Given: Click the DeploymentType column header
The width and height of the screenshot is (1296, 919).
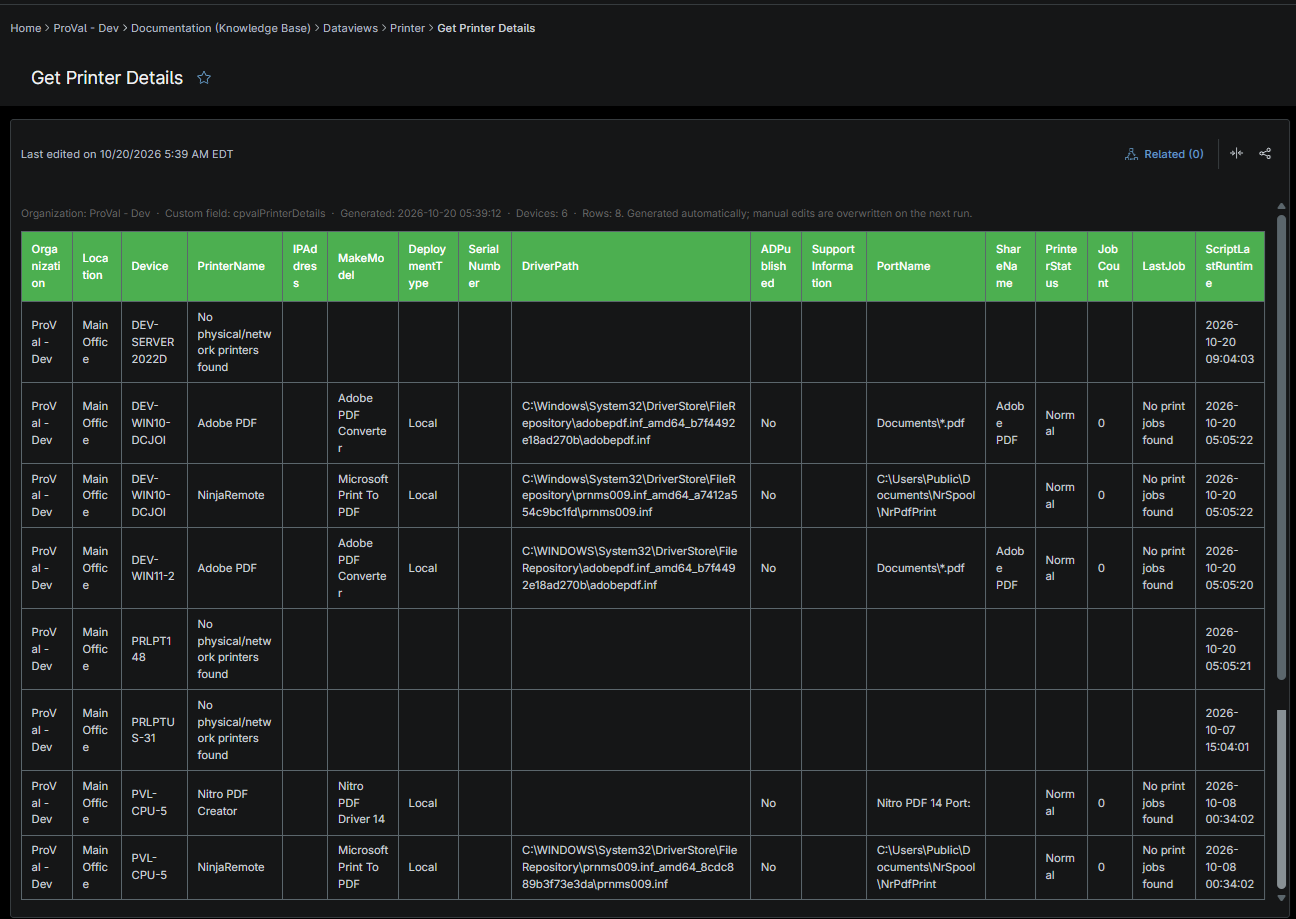Looking at the screenshot, I should pos(428,266).
